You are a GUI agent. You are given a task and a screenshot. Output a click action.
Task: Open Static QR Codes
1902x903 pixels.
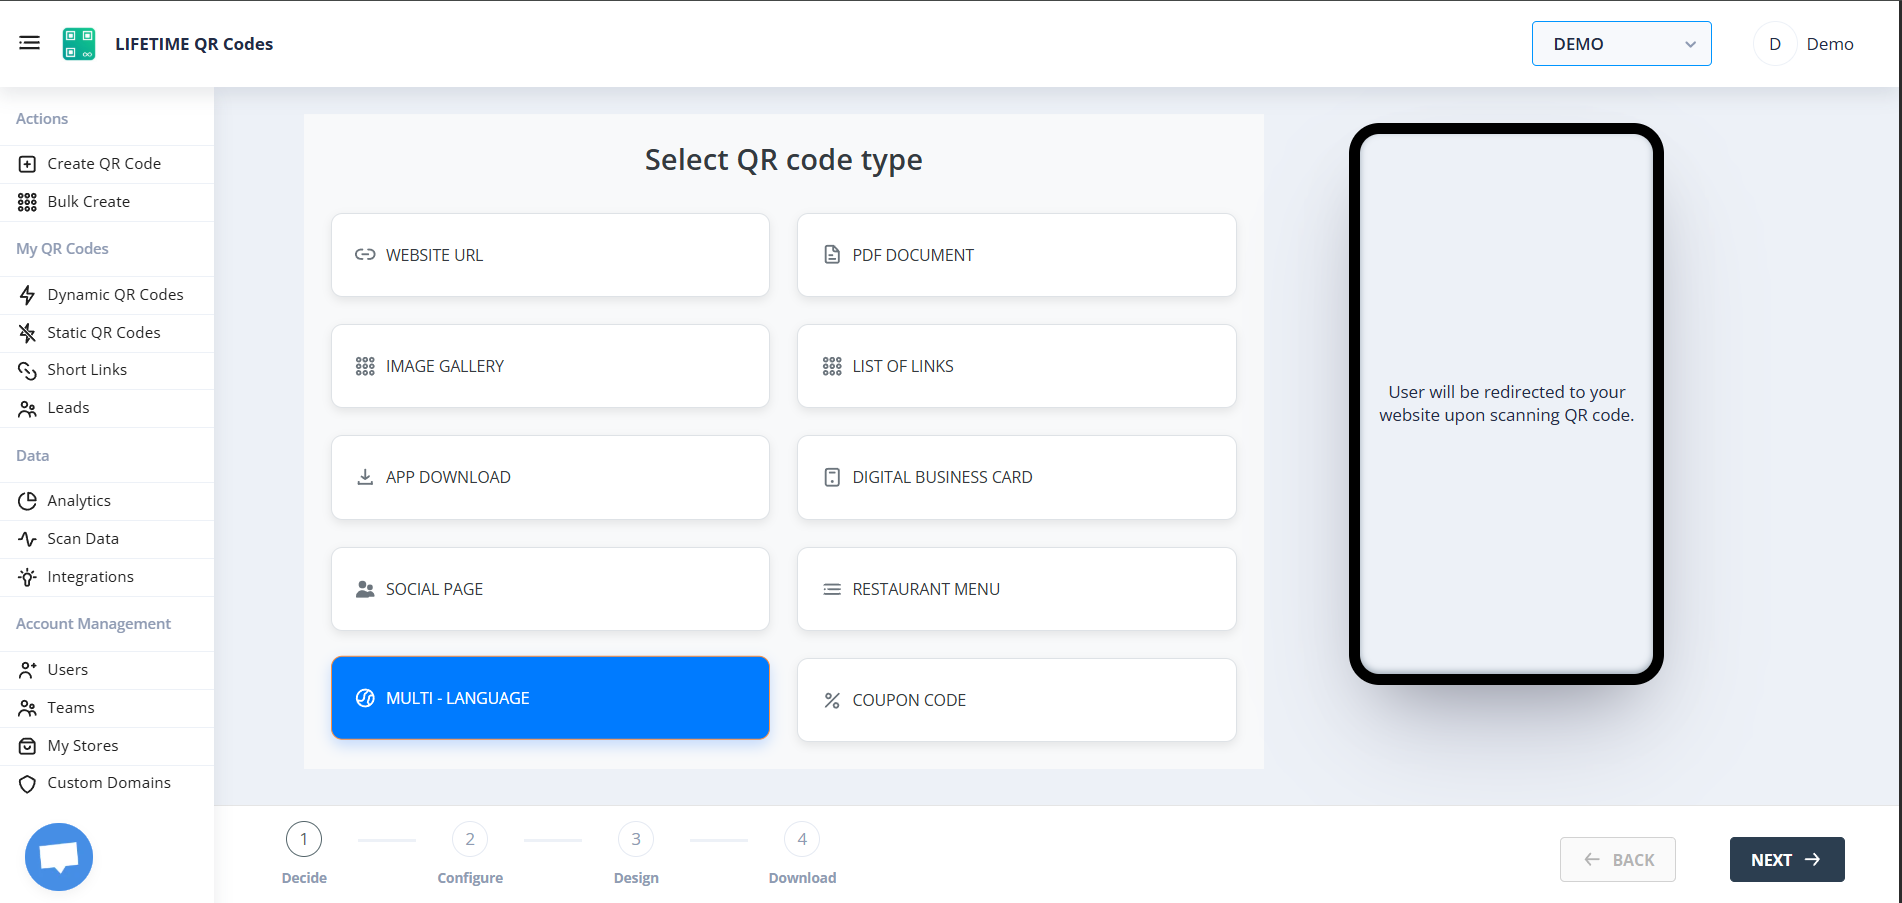coord(104,332)
